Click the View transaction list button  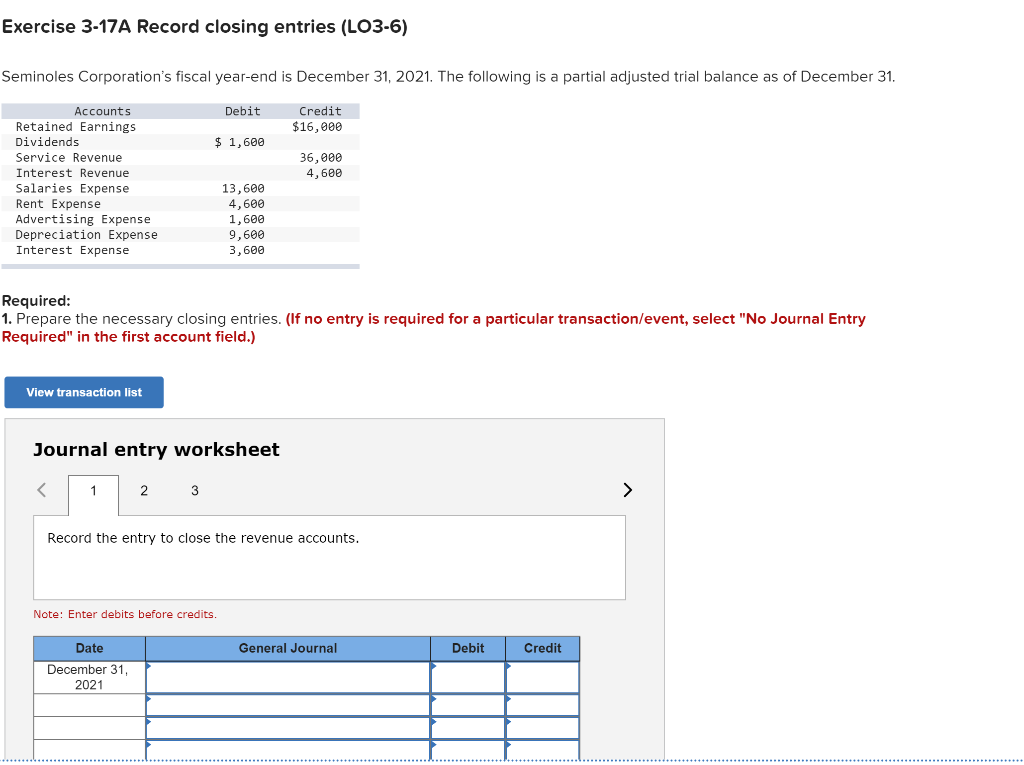pyautogui.click(x=83, y=392)
